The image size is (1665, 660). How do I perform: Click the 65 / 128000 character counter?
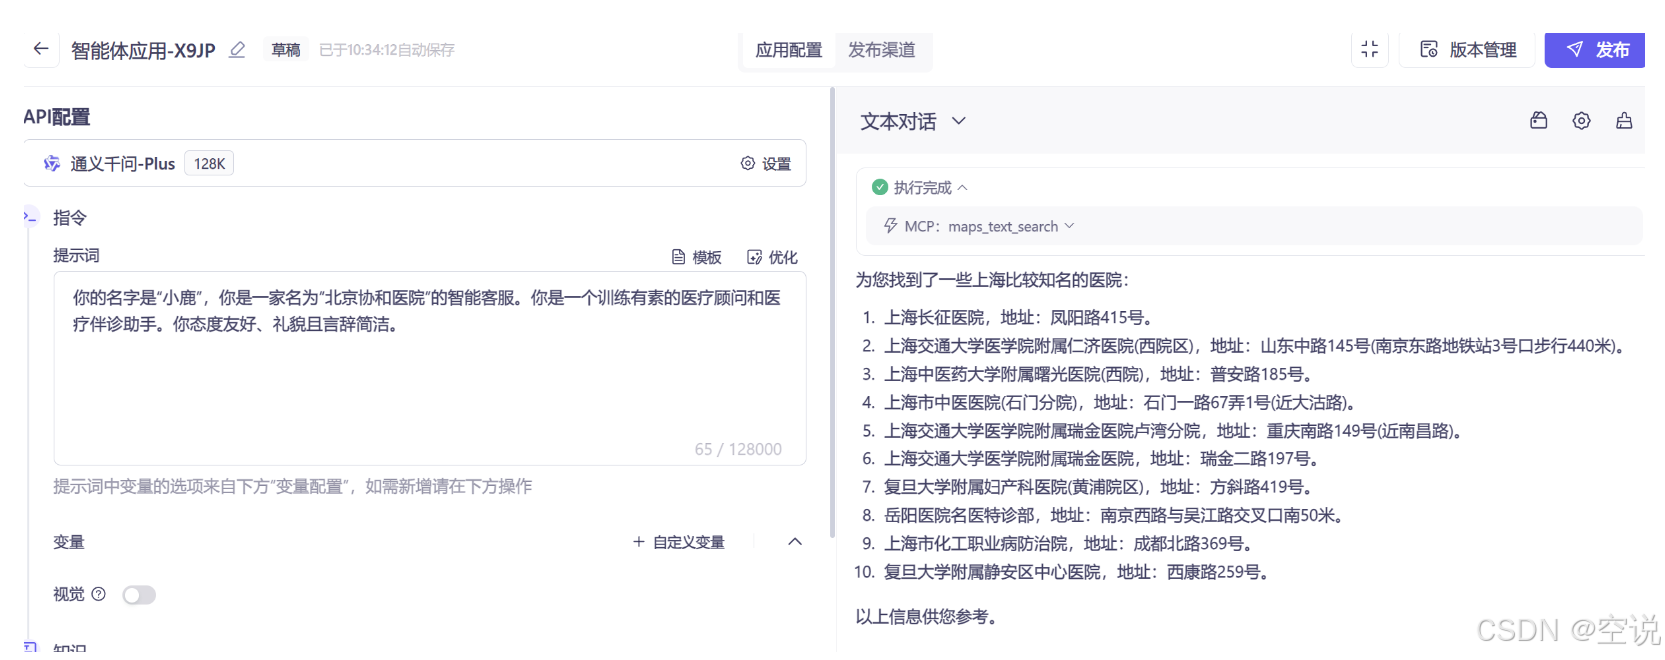738,450
